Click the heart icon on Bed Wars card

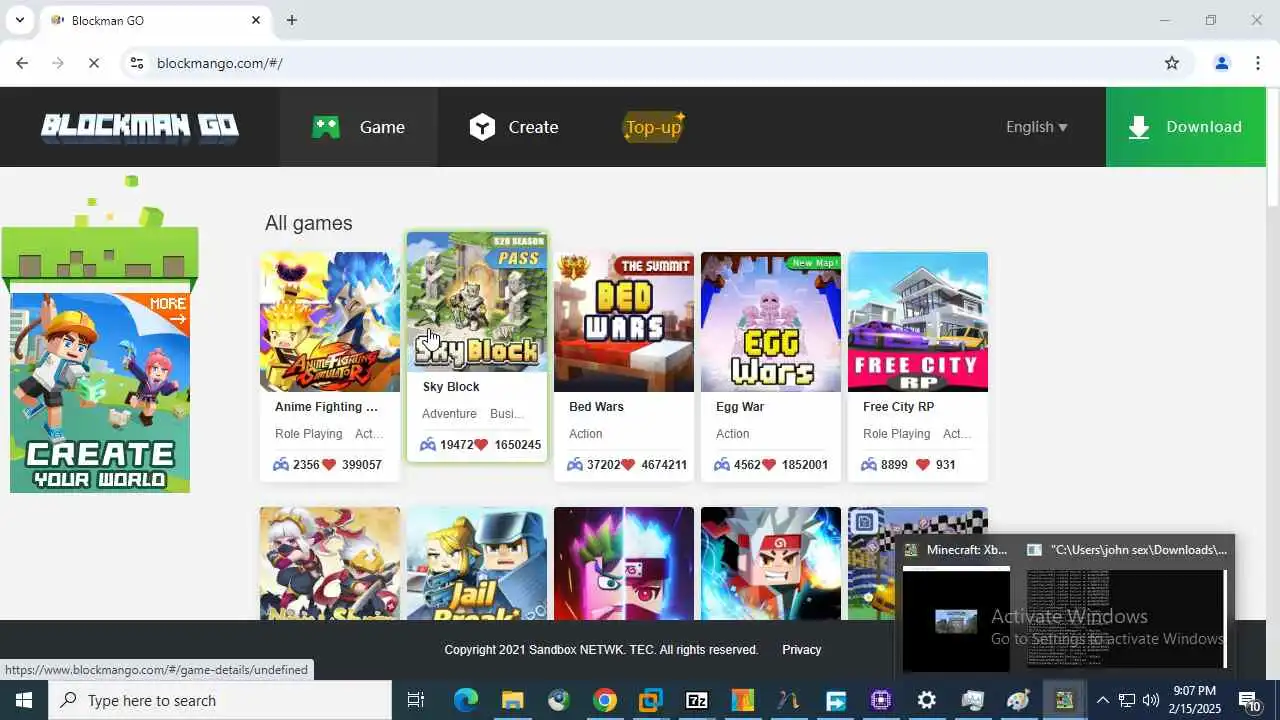628,465
